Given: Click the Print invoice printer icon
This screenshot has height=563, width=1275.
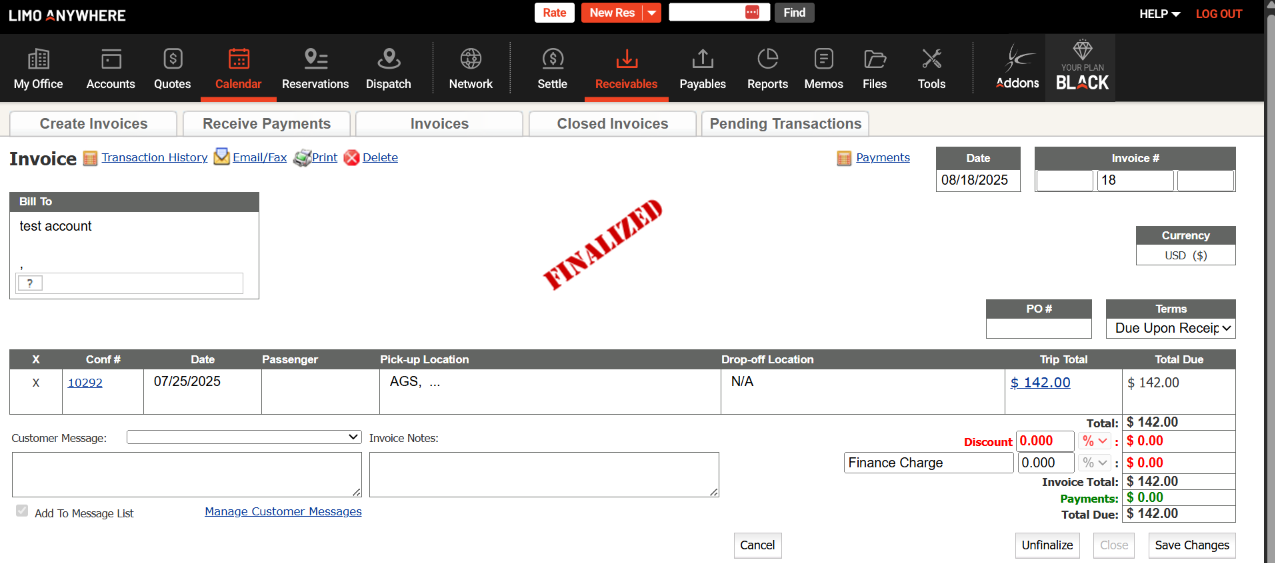Looking at the screenshot, I should click(x=302, y=158).
